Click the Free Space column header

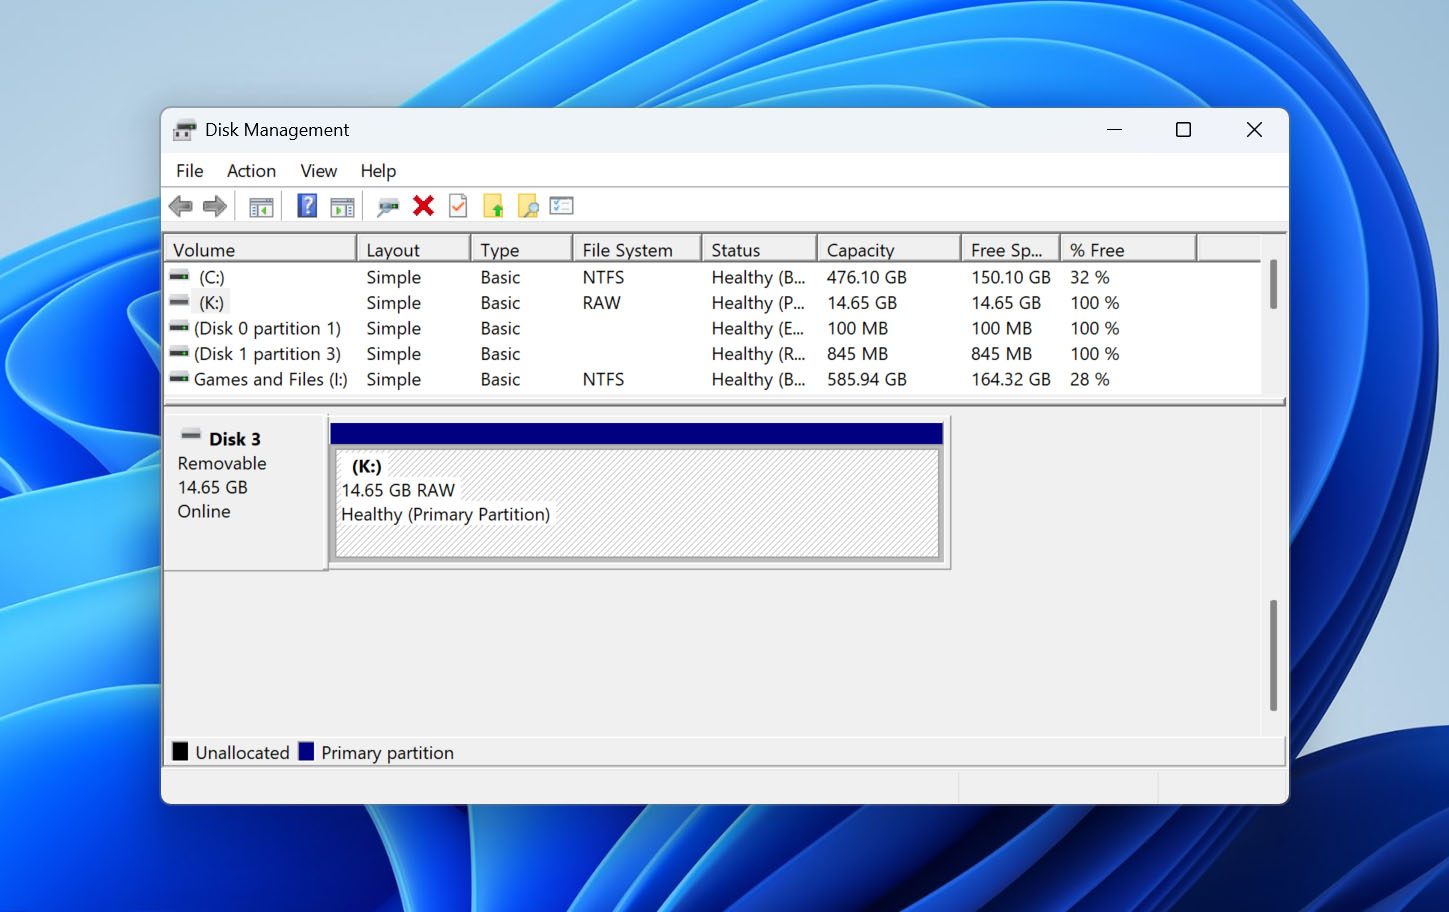1010,249
